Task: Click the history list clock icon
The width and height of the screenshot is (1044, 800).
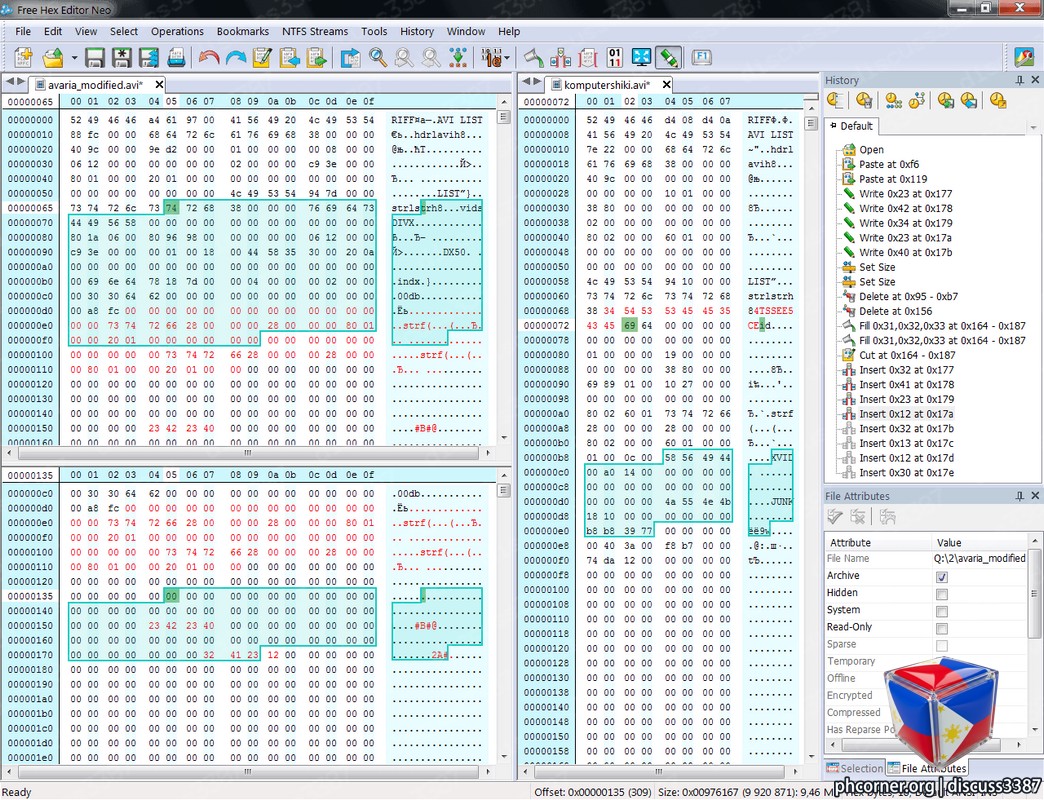Action: pyautogui.click(x=835, y=100)
